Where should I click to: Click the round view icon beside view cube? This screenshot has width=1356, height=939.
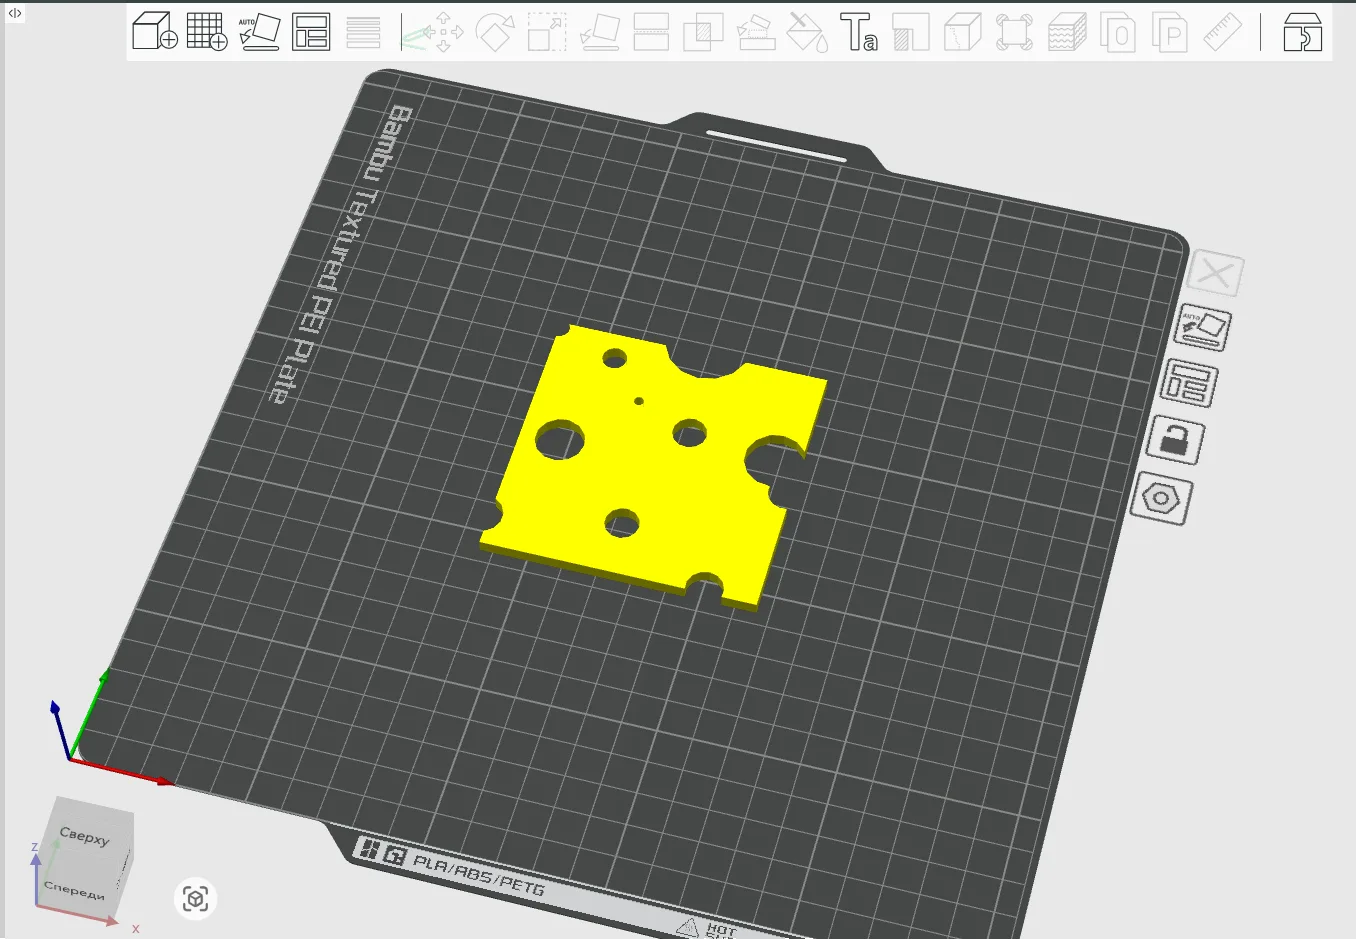point(195,898)
